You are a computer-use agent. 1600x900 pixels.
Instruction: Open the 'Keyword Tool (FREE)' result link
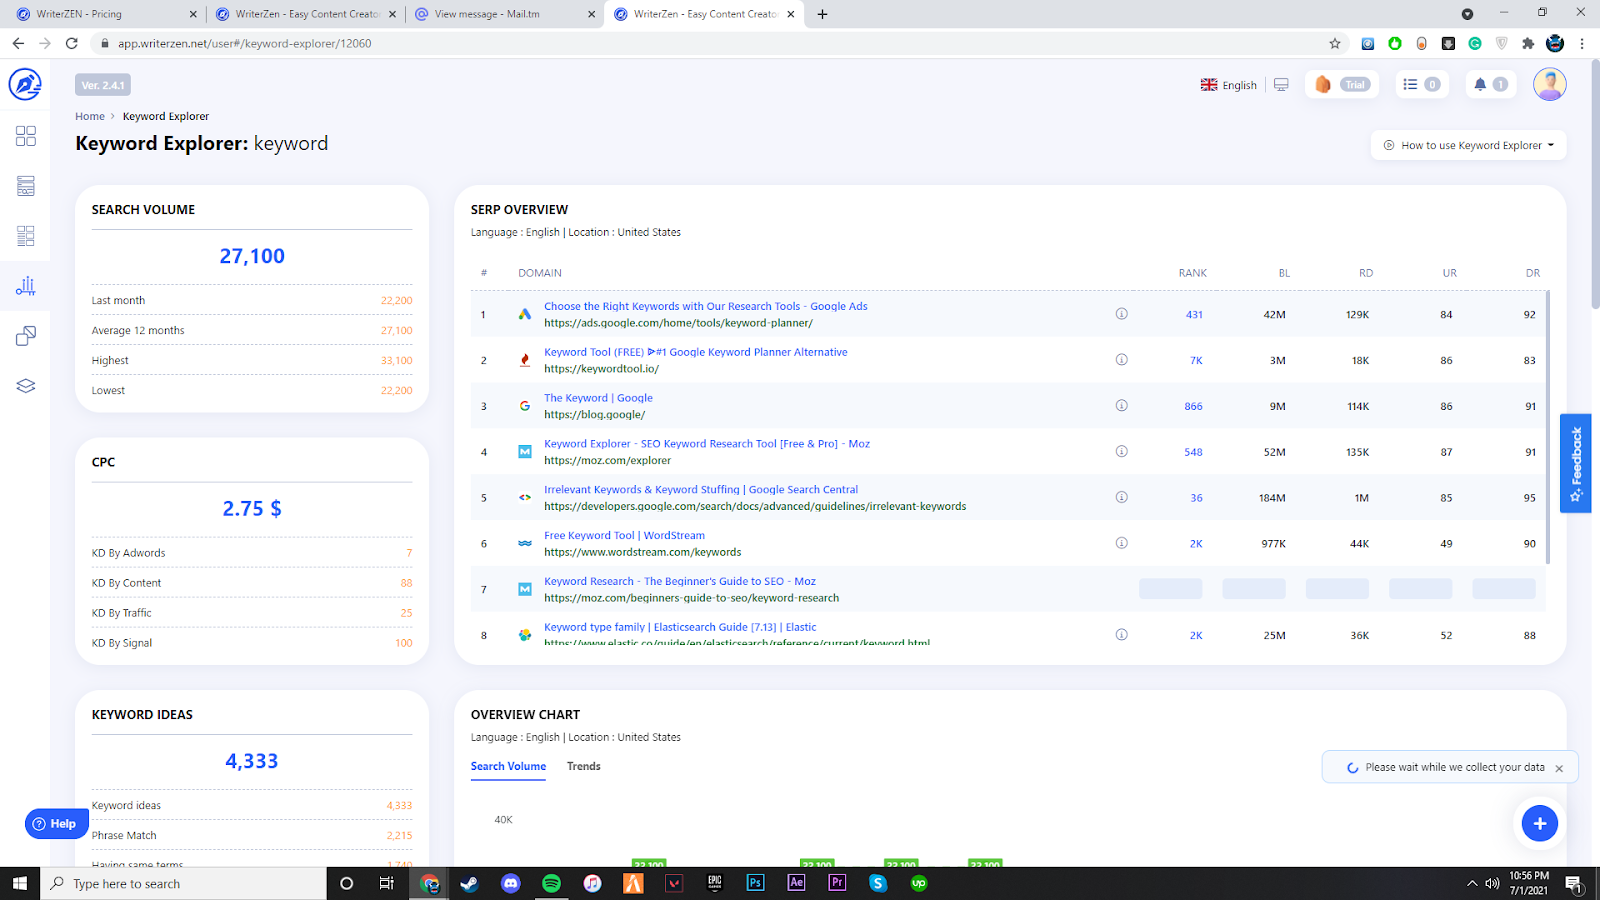(696, 352)
